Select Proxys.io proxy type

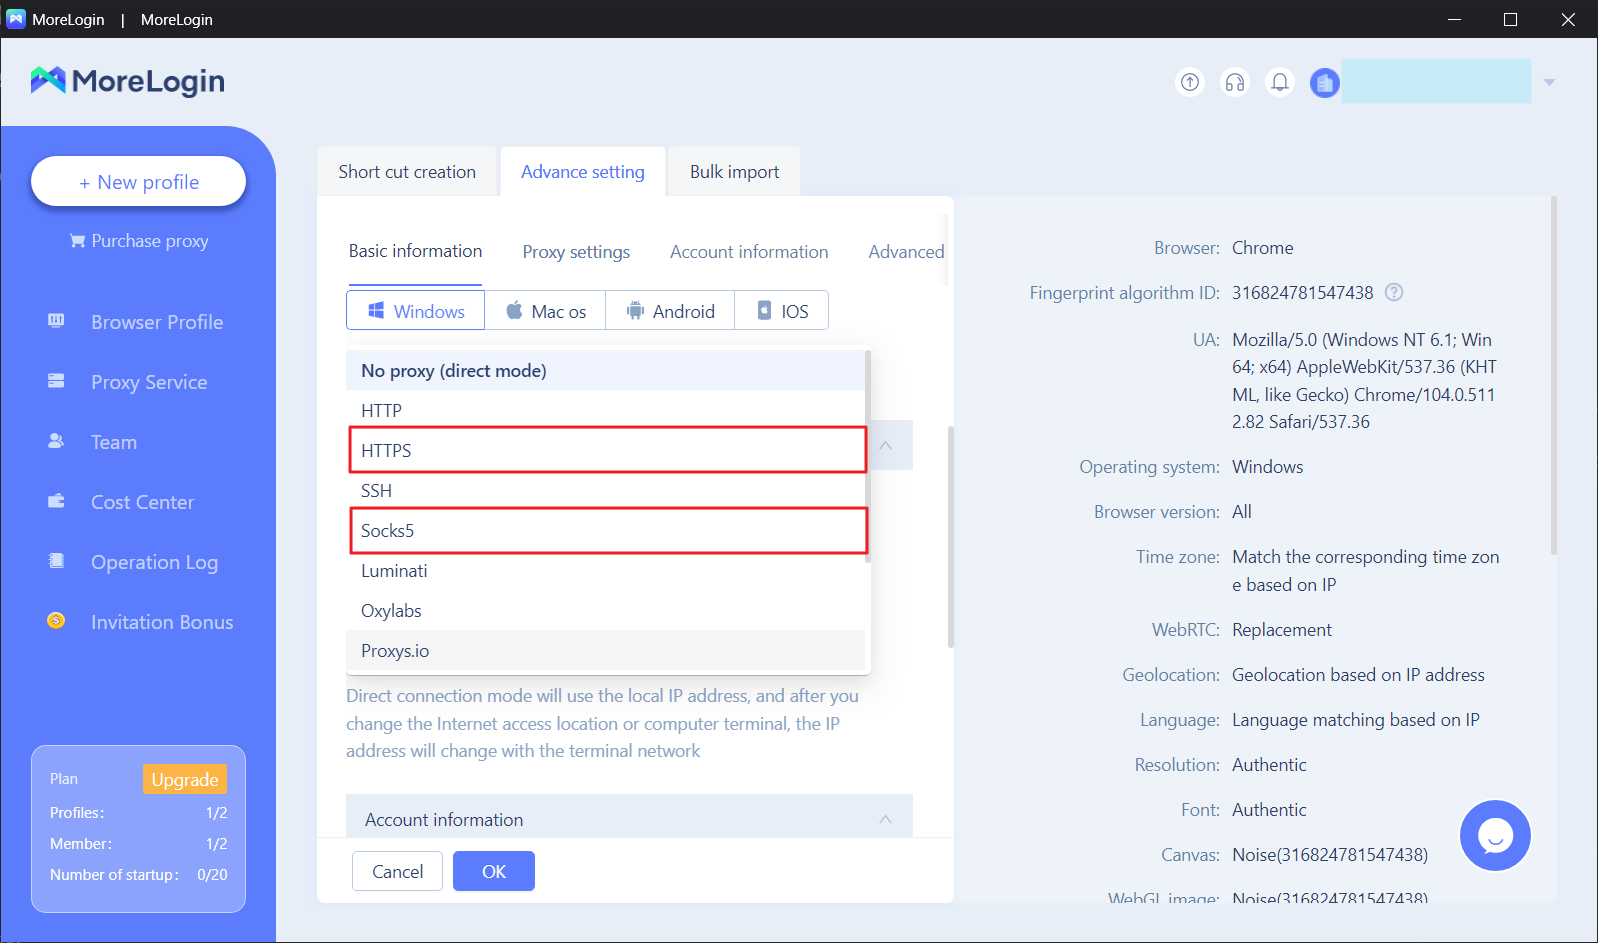pyautogui.click(x=605, y=650)
